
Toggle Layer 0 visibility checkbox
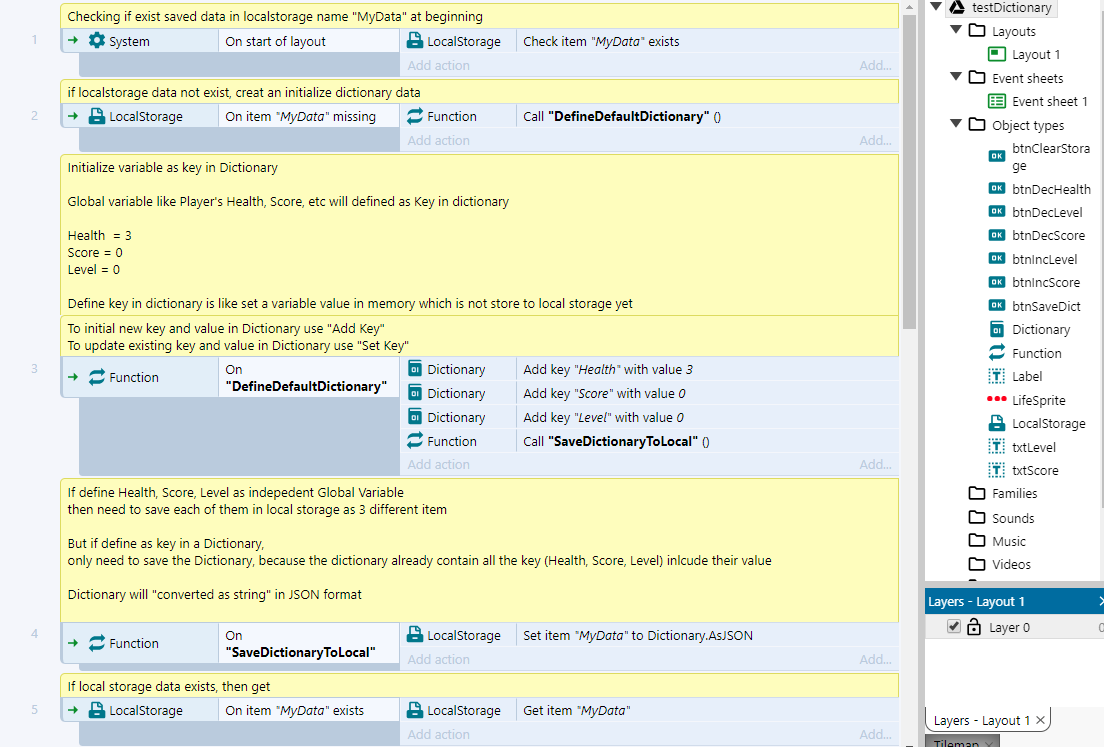pos(953,627)
